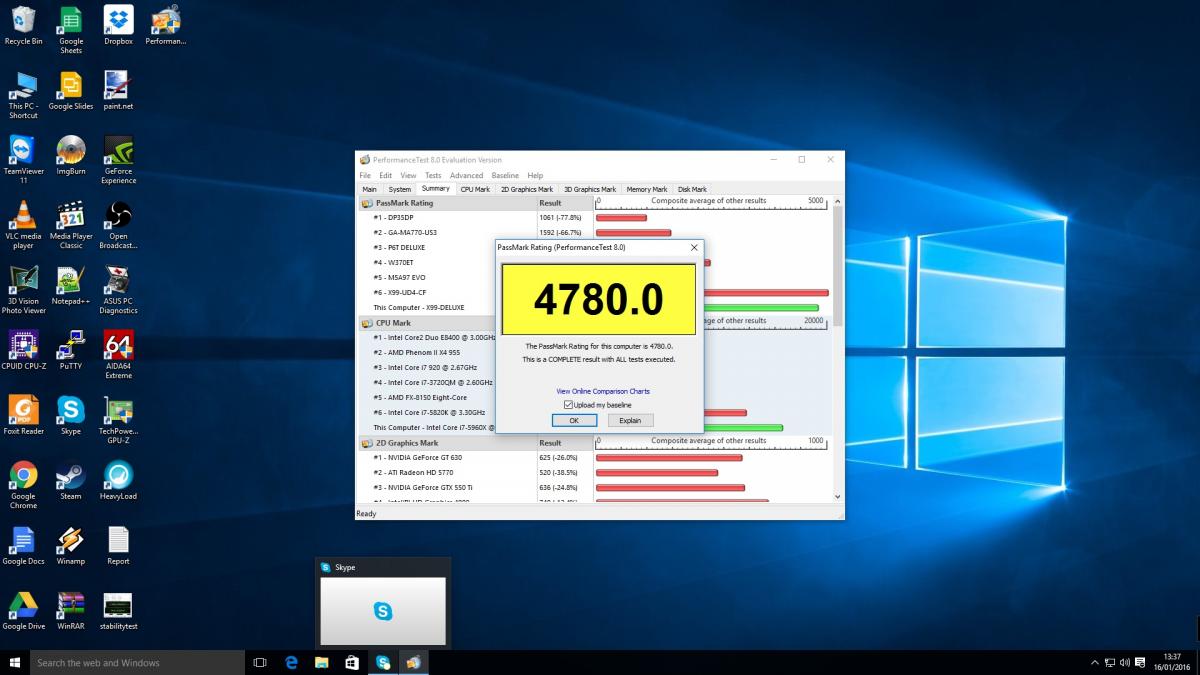Viewport: 1200px width, 675px height.
Task: Open the Recycle Bin desktop icon
Action: [x=23, y=26]
